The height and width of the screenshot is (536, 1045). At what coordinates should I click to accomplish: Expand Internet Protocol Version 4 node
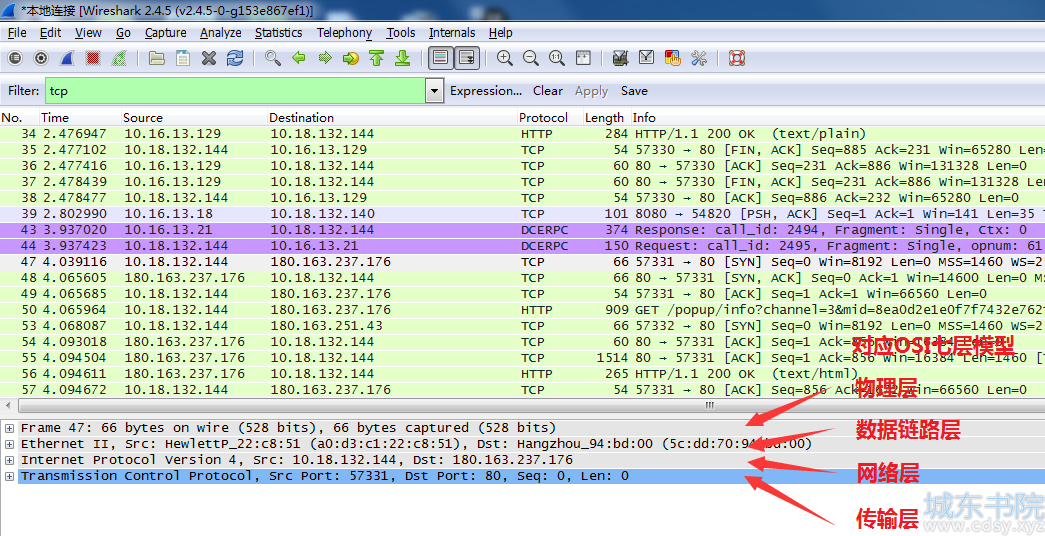coord(9,460)
